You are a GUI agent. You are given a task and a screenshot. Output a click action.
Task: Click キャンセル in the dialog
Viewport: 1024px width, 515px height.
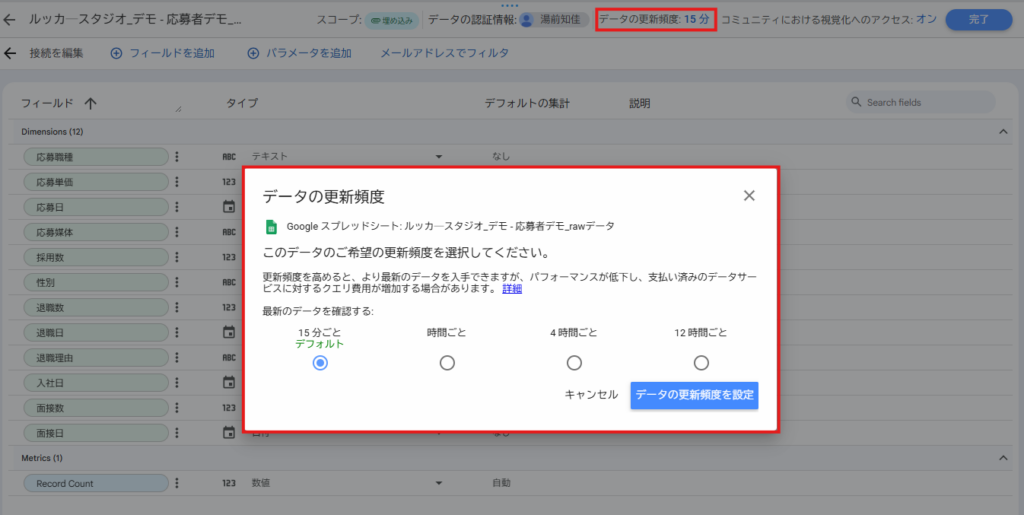coord(591,395)
